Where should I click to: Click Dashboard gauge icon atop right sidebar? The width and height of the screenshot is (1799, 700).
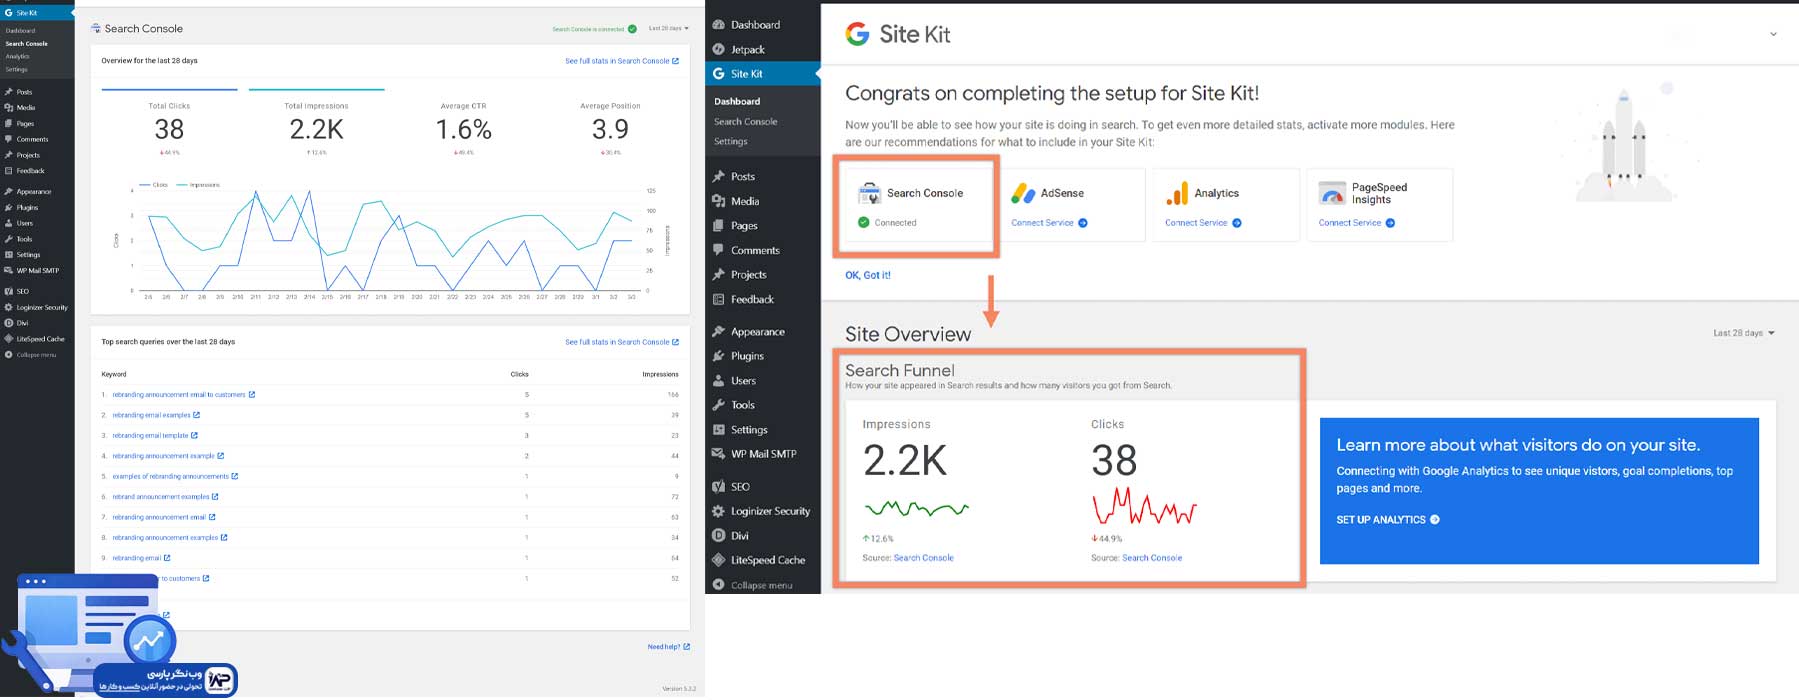[718, 24]
